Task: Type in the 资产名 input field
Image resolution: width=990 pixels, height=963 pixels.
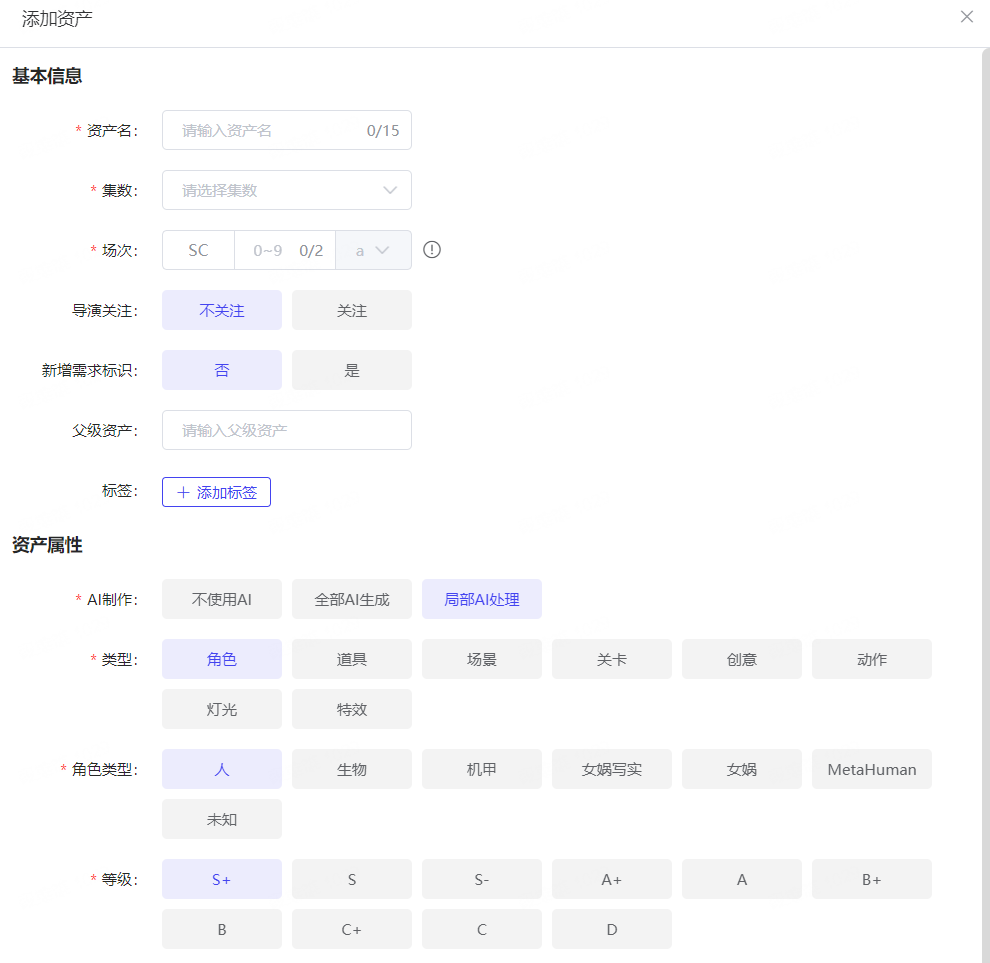Action: coord(270,130)
